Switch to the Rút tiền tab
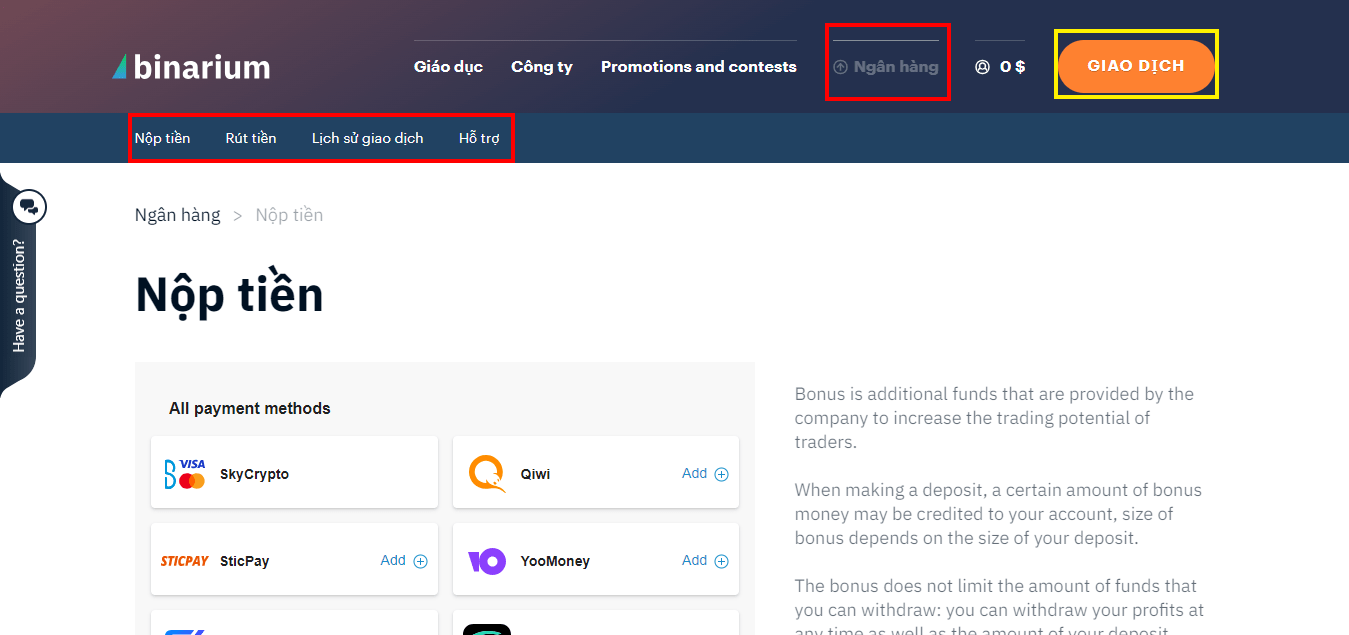 point(251,138)
